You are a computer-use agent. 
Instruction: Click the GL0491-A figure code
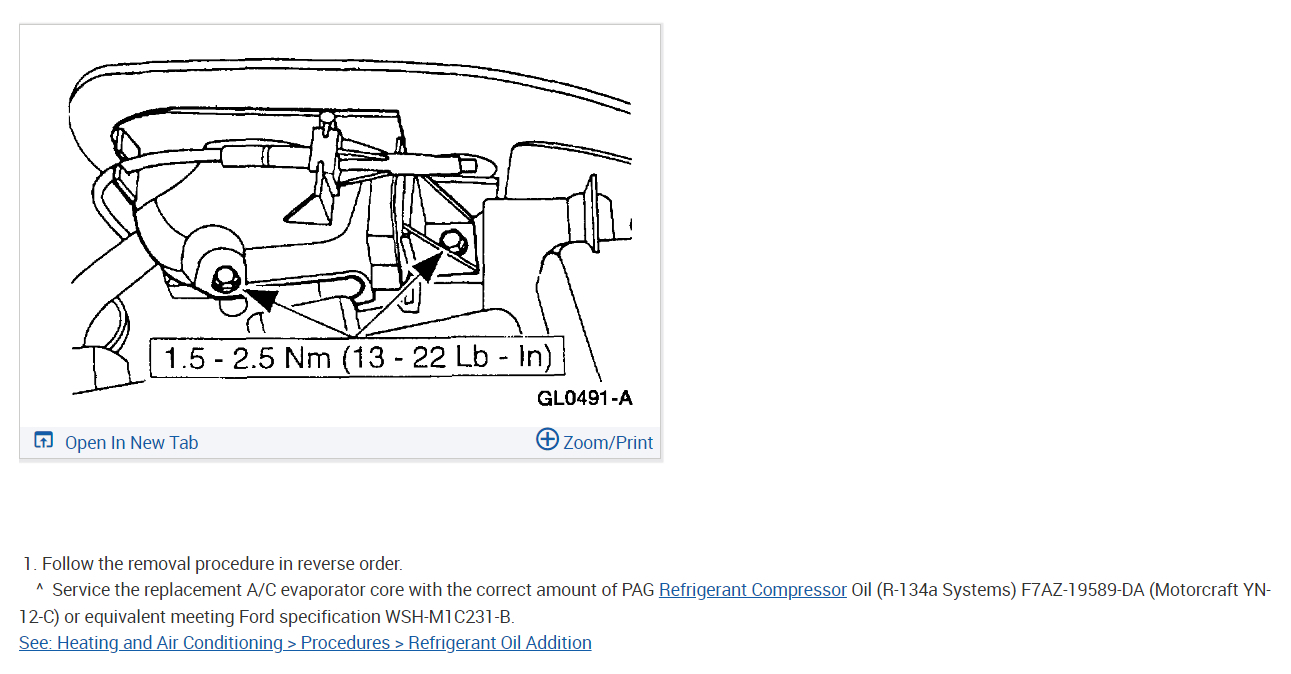pos(585,398)
